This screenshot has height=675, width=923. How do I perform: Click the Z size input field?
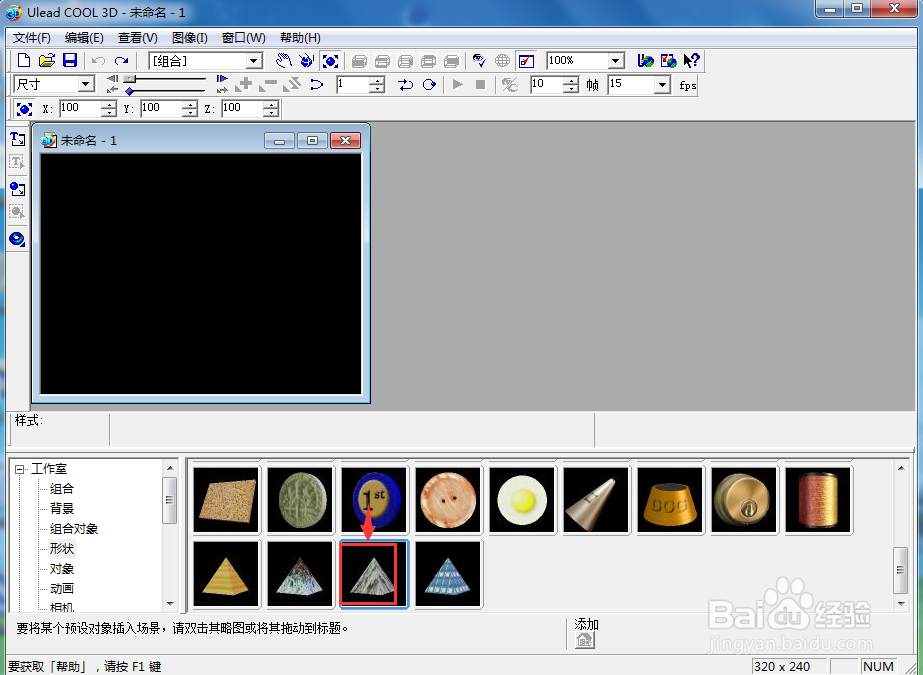243,108
